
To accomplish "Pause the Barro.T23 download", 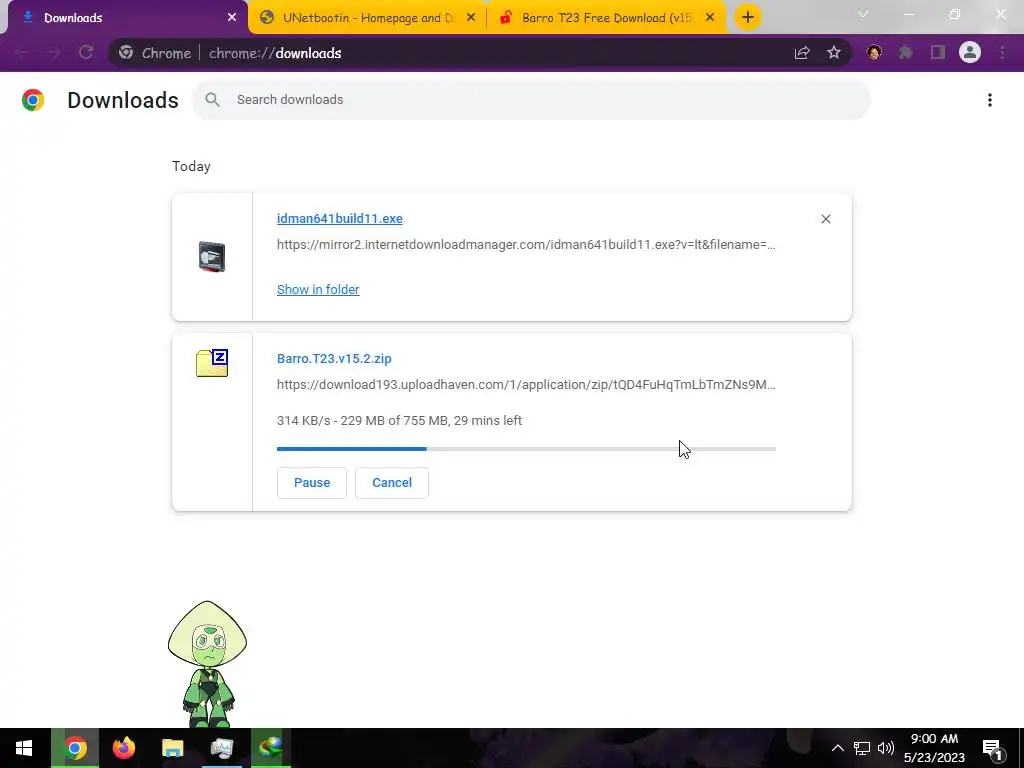I will click(x=312, y=483).
